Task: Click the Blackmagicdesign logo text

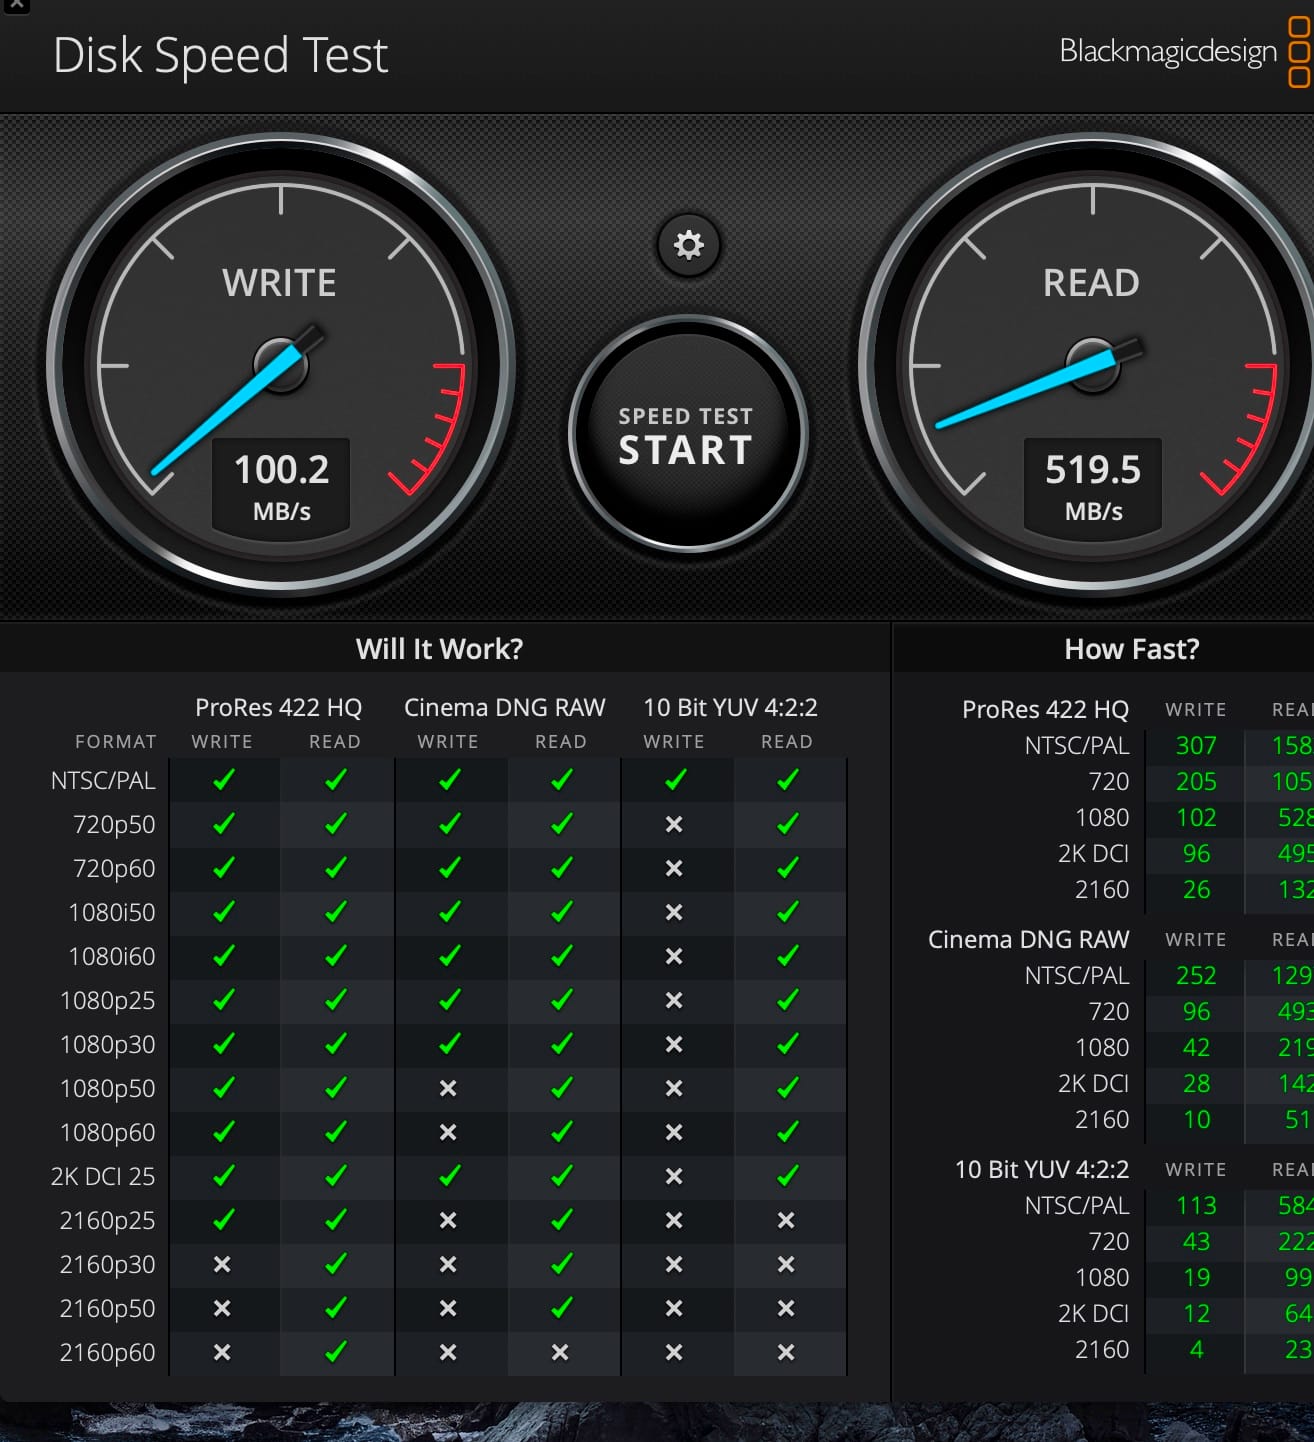Action: (x=1168, y=51)
